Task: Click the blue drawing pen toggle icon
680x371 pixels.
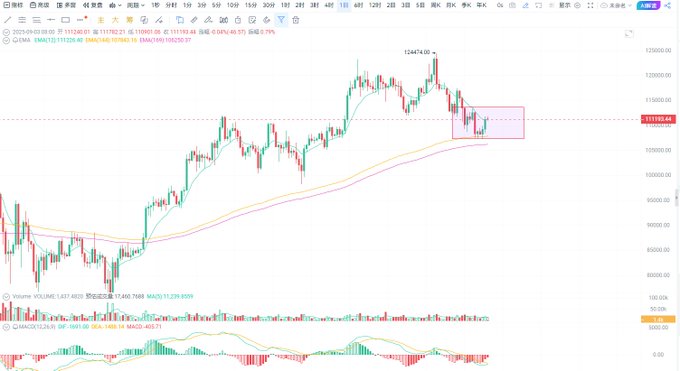Action: pyautogui.click(x=525, y=5)
